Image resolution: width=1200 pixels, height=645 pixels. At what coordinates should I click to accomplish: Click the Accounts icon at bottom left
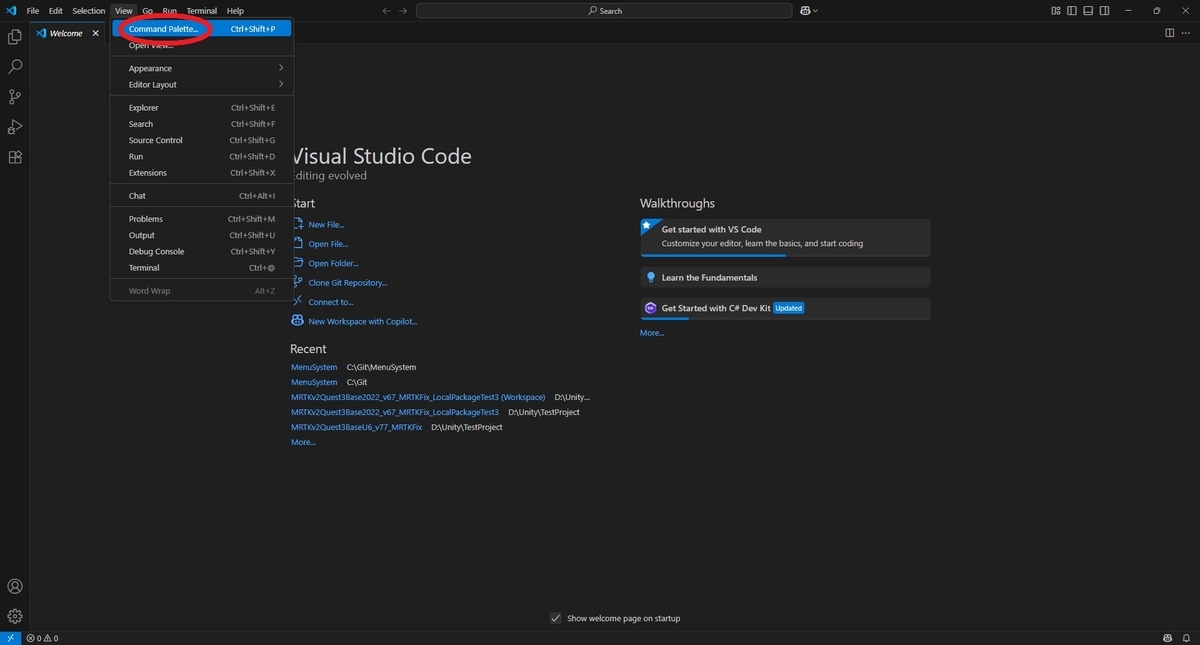pos(14,586)
